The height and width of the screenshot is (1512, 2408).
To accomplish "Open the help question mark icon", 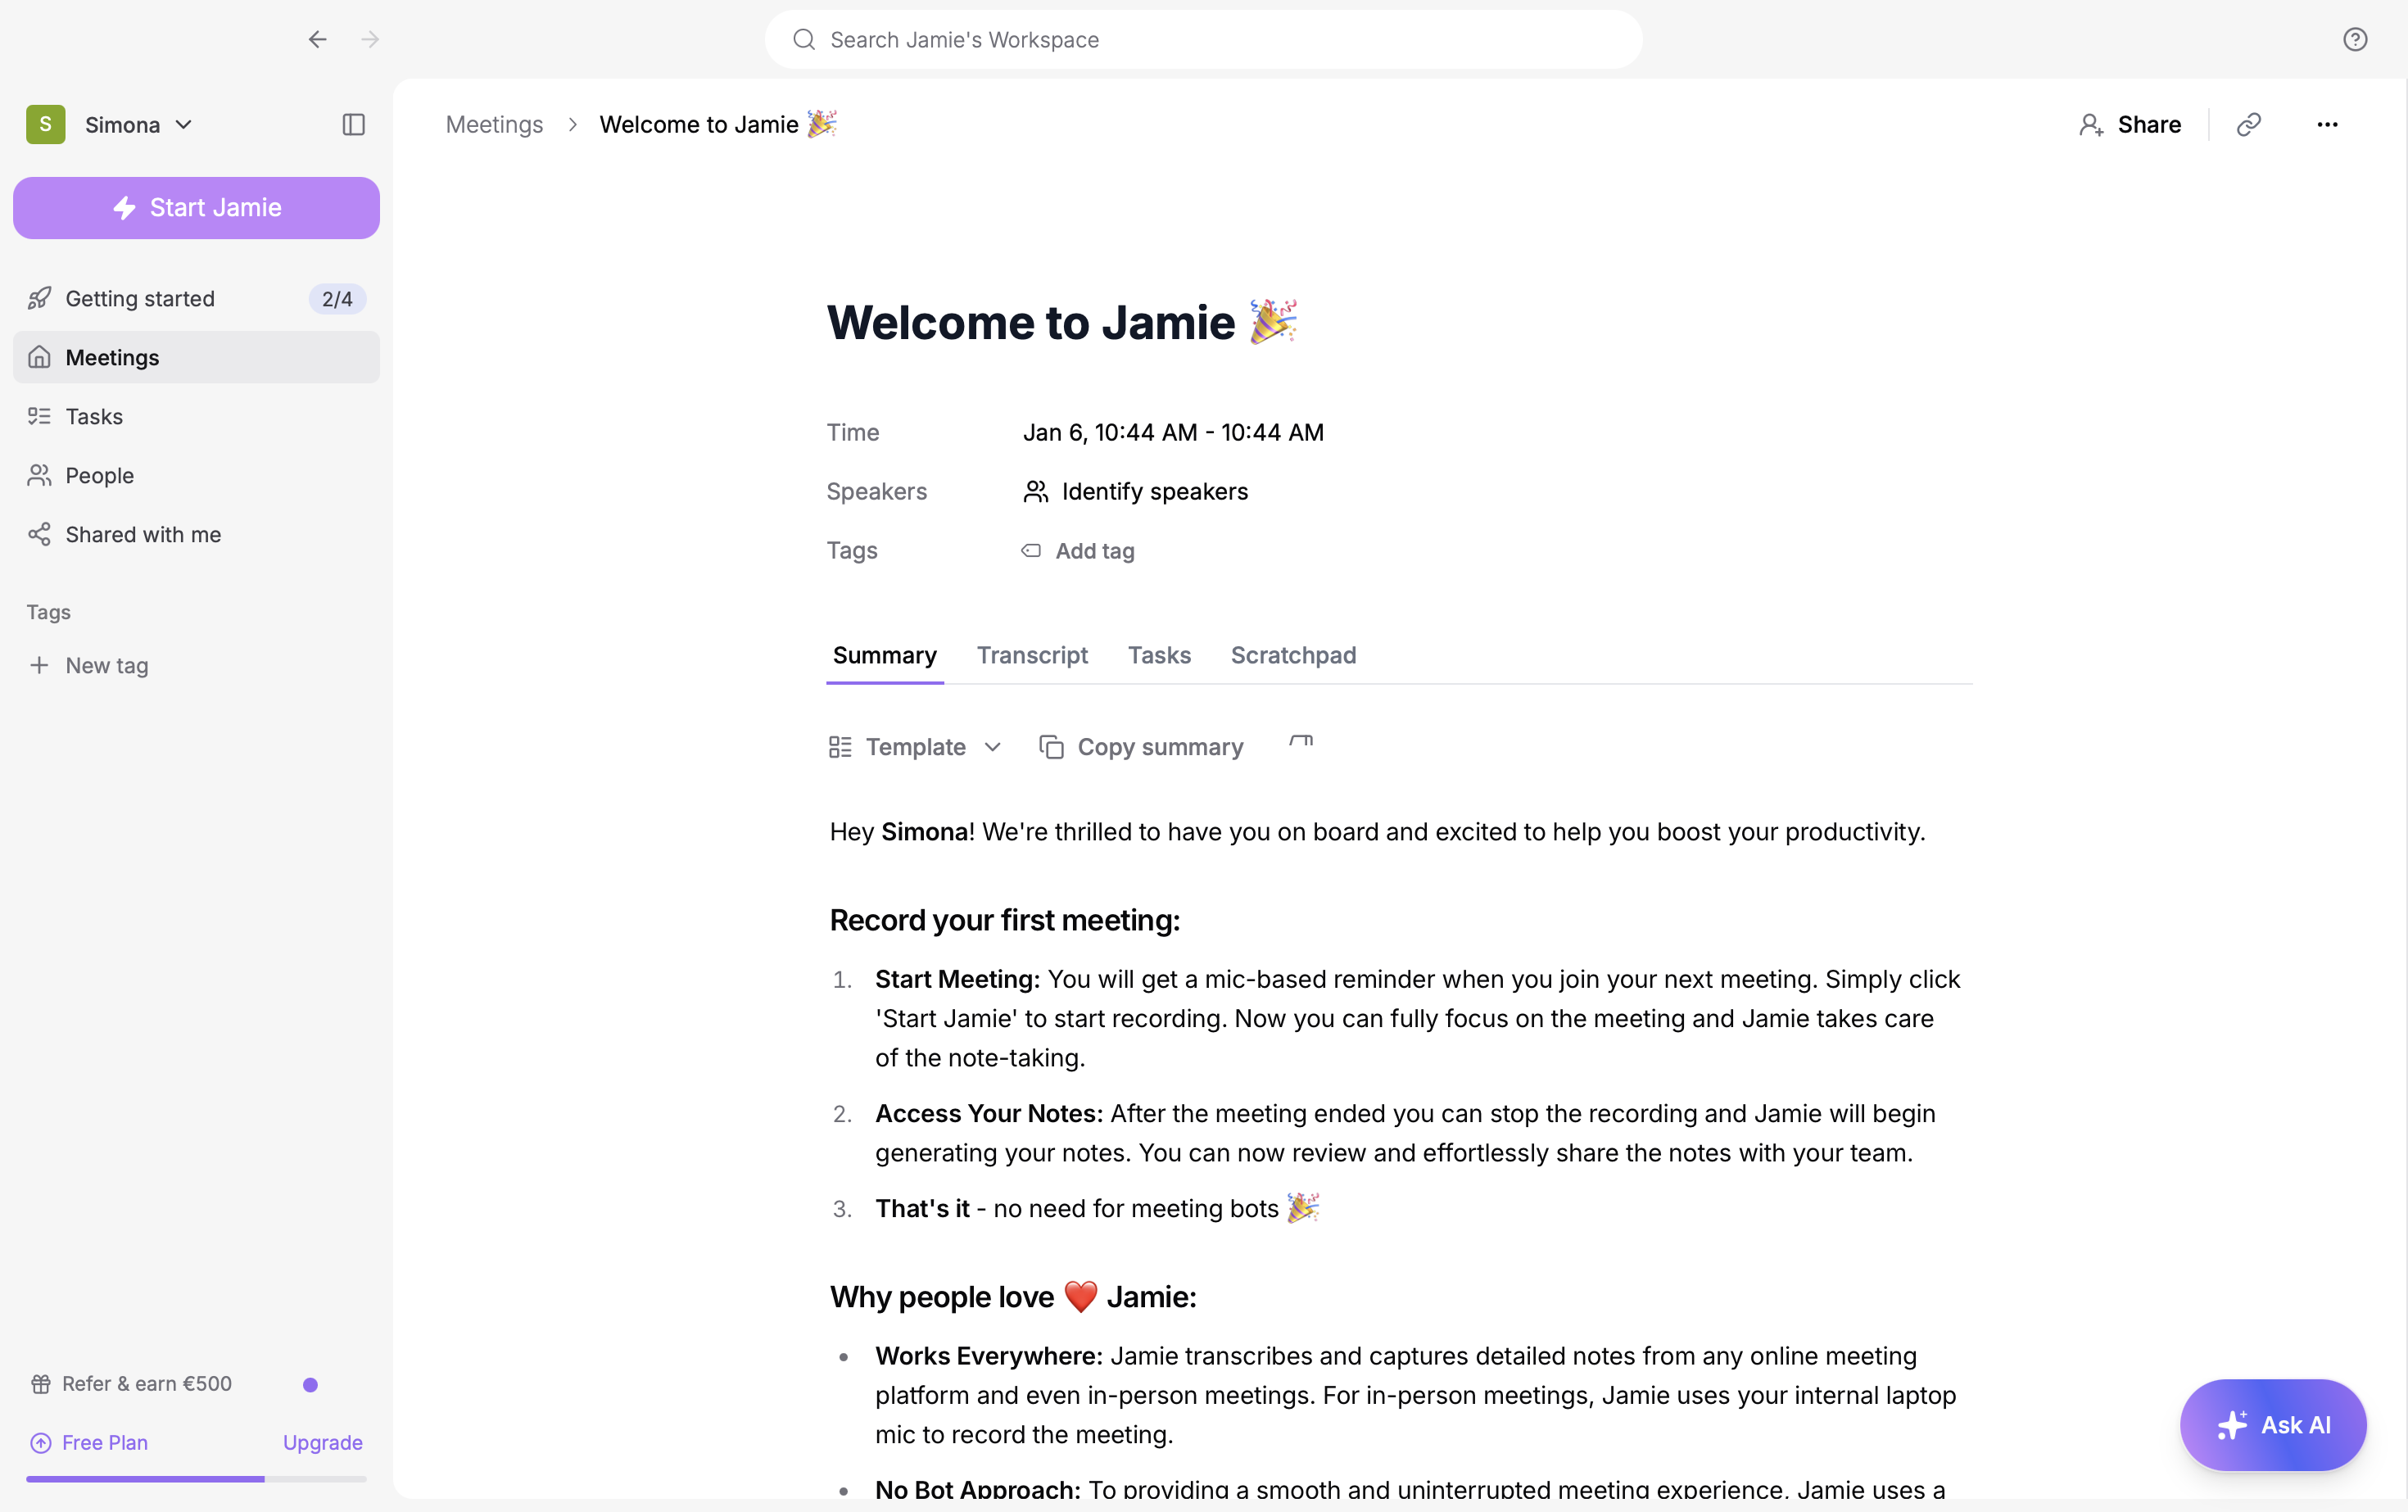I will (x=2354, y=40).
